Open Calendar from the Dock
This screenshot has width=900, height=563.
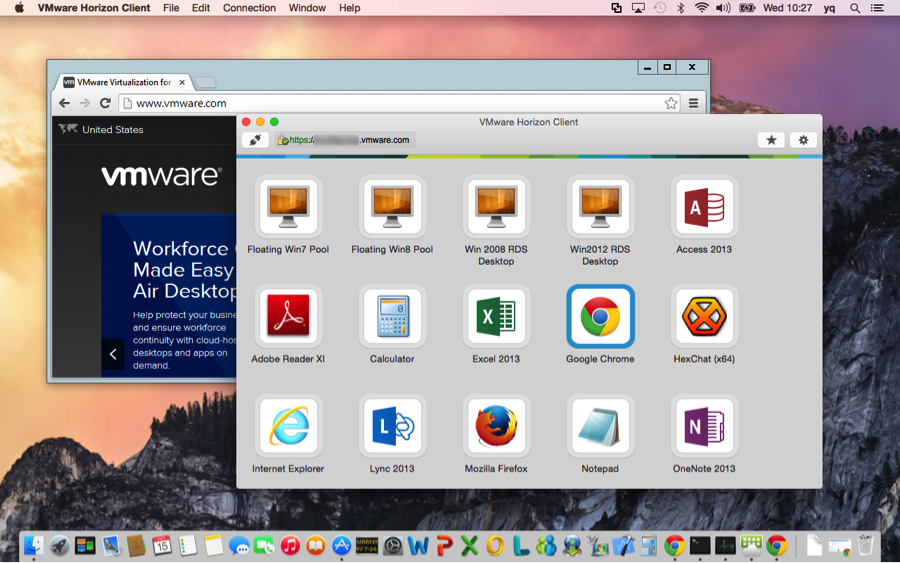[162, 545]
